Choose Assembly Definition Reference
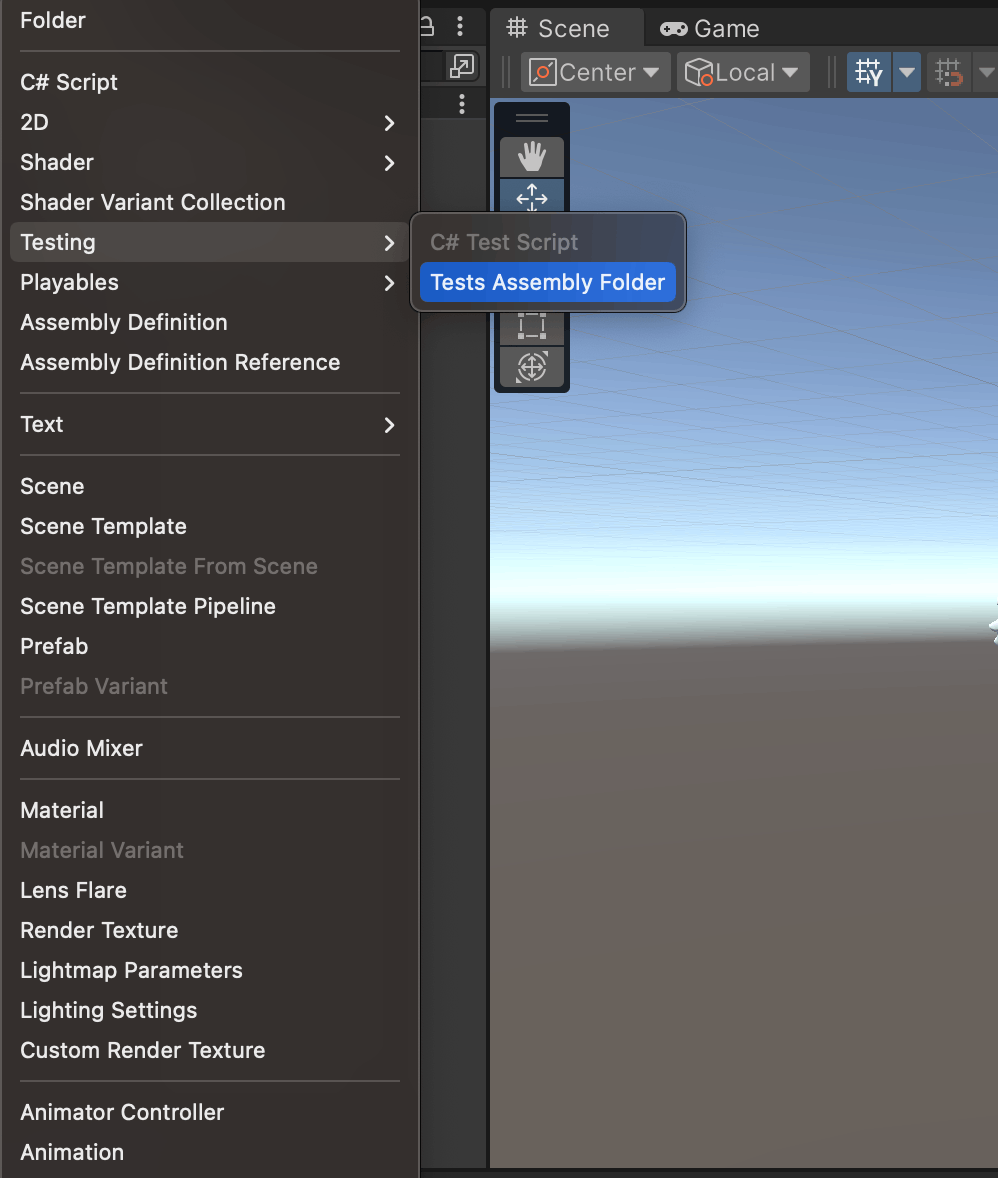Screen dimensions: 998x1178 [x=210, y=361]
